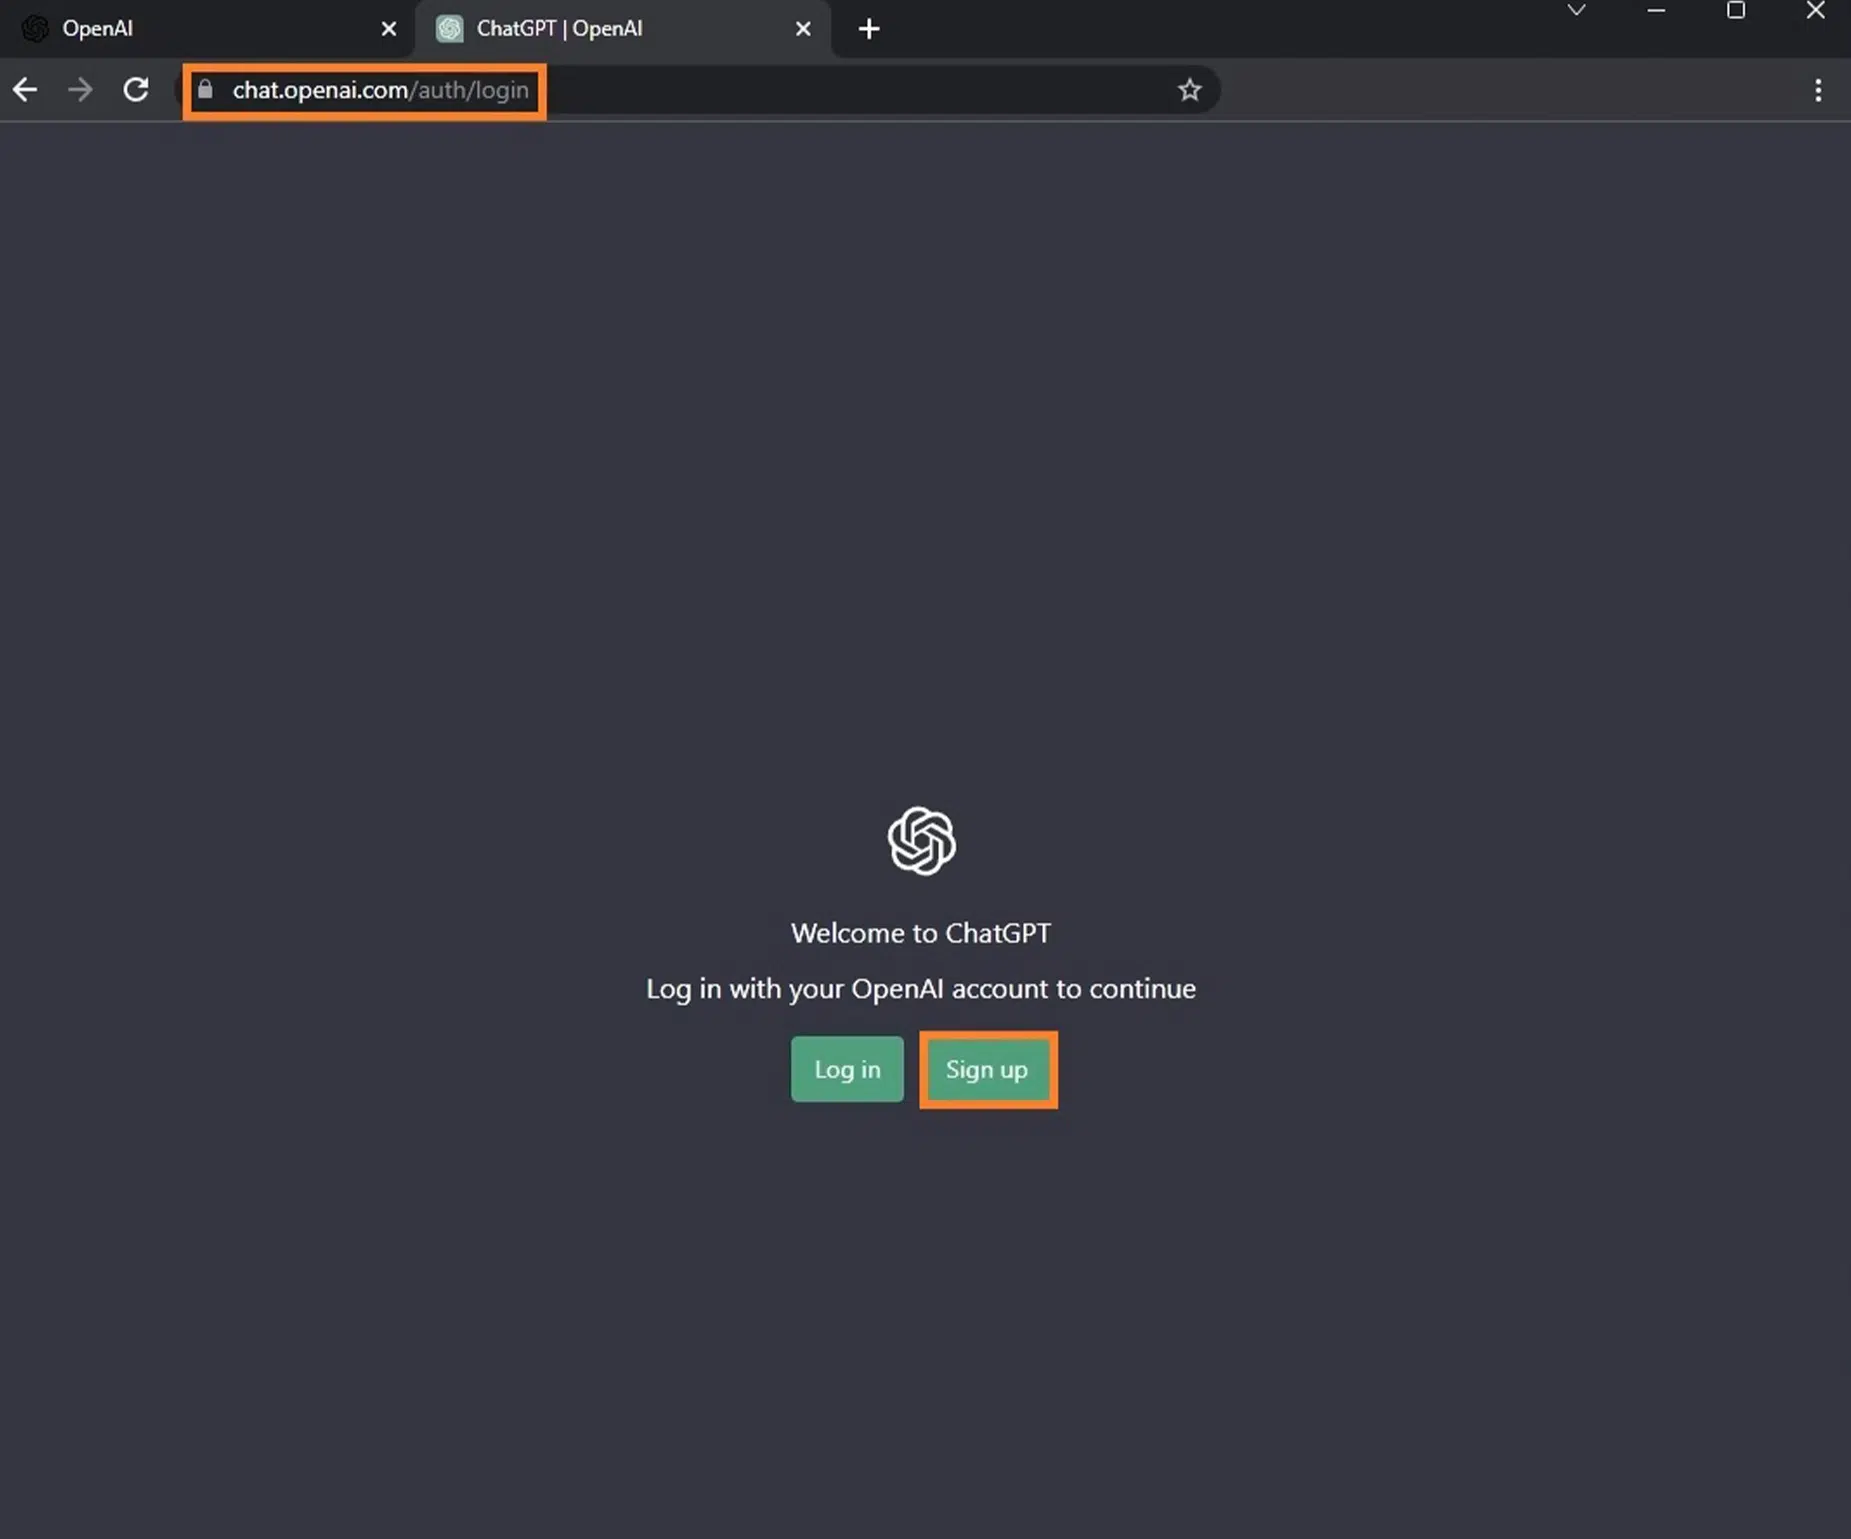Click the forward navigation arrow

point(80,90)
